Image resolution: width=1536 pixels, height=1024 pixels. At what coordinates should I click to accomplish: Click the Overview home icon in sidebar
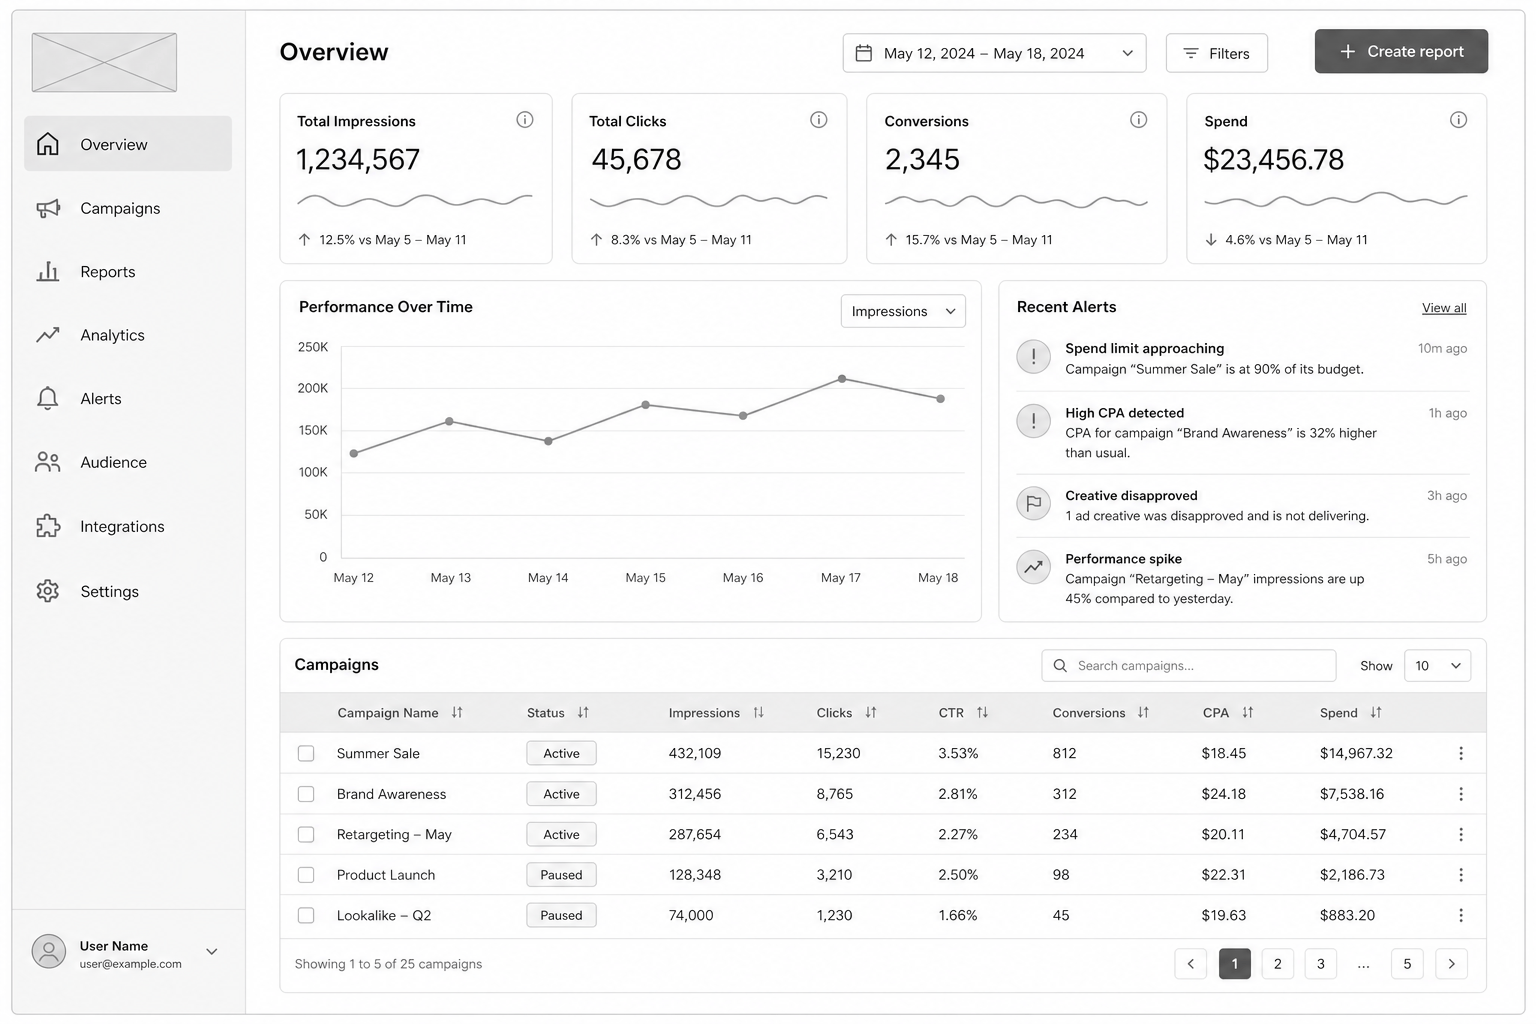47,144
